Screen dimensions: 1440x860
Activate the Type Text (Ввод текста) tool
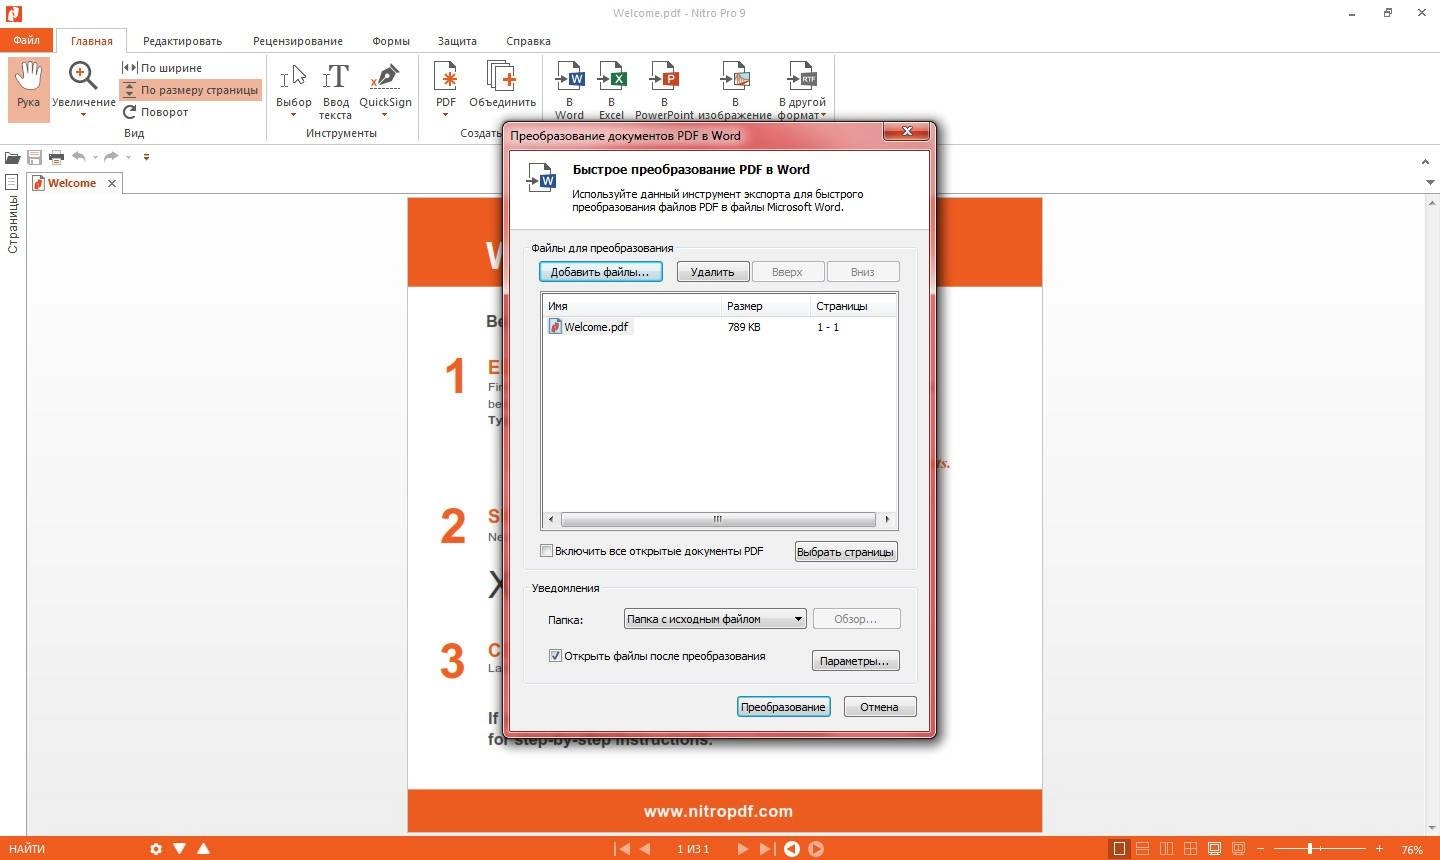coord(335,77)
